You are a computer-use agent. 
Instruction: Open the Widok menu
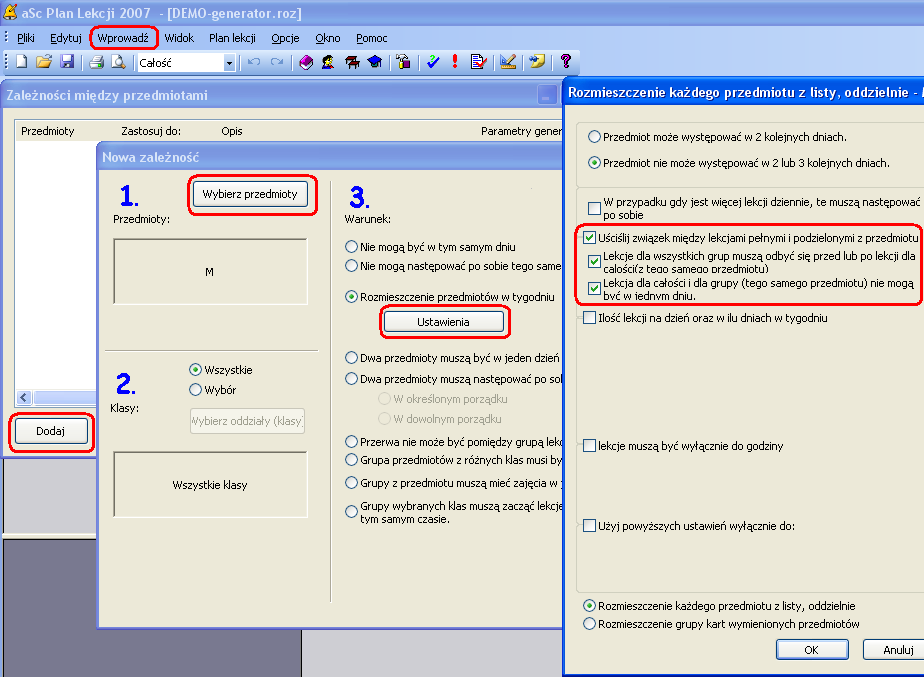pos(179,38)
